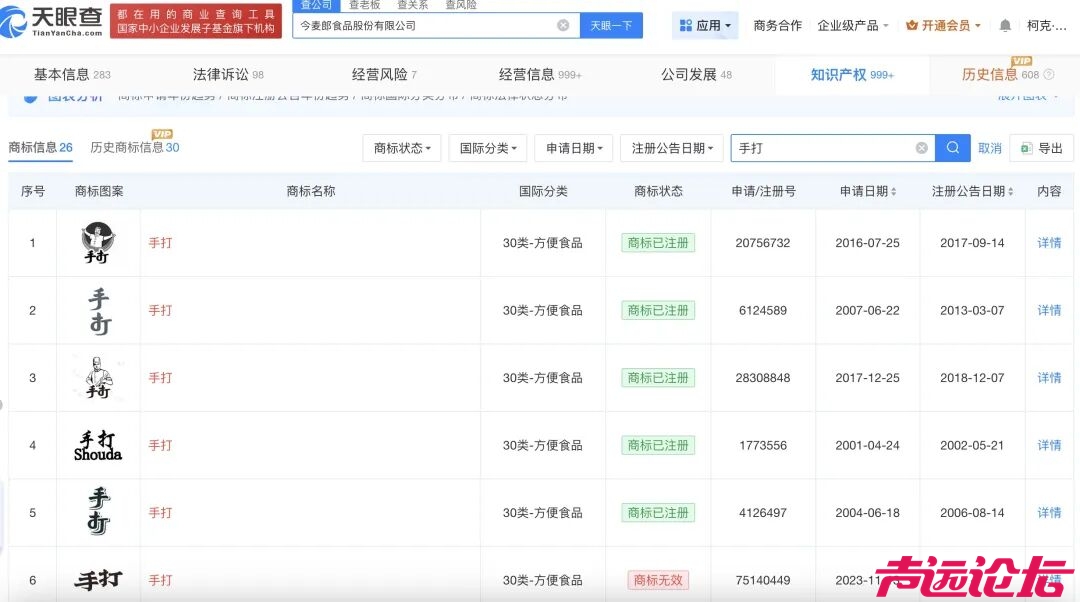Sort by 注册公告日期 column header

973,191
